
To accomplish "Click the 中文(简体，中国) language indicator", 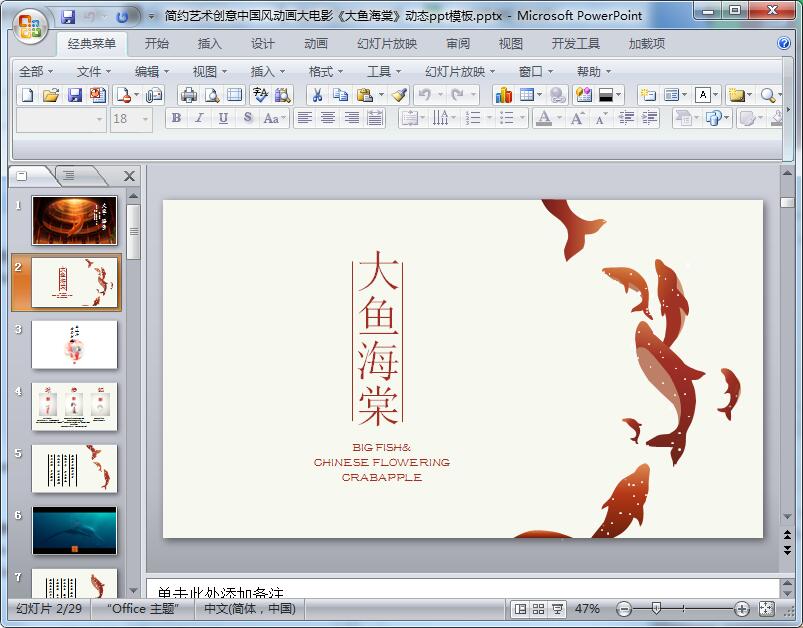I will [250, 609].
